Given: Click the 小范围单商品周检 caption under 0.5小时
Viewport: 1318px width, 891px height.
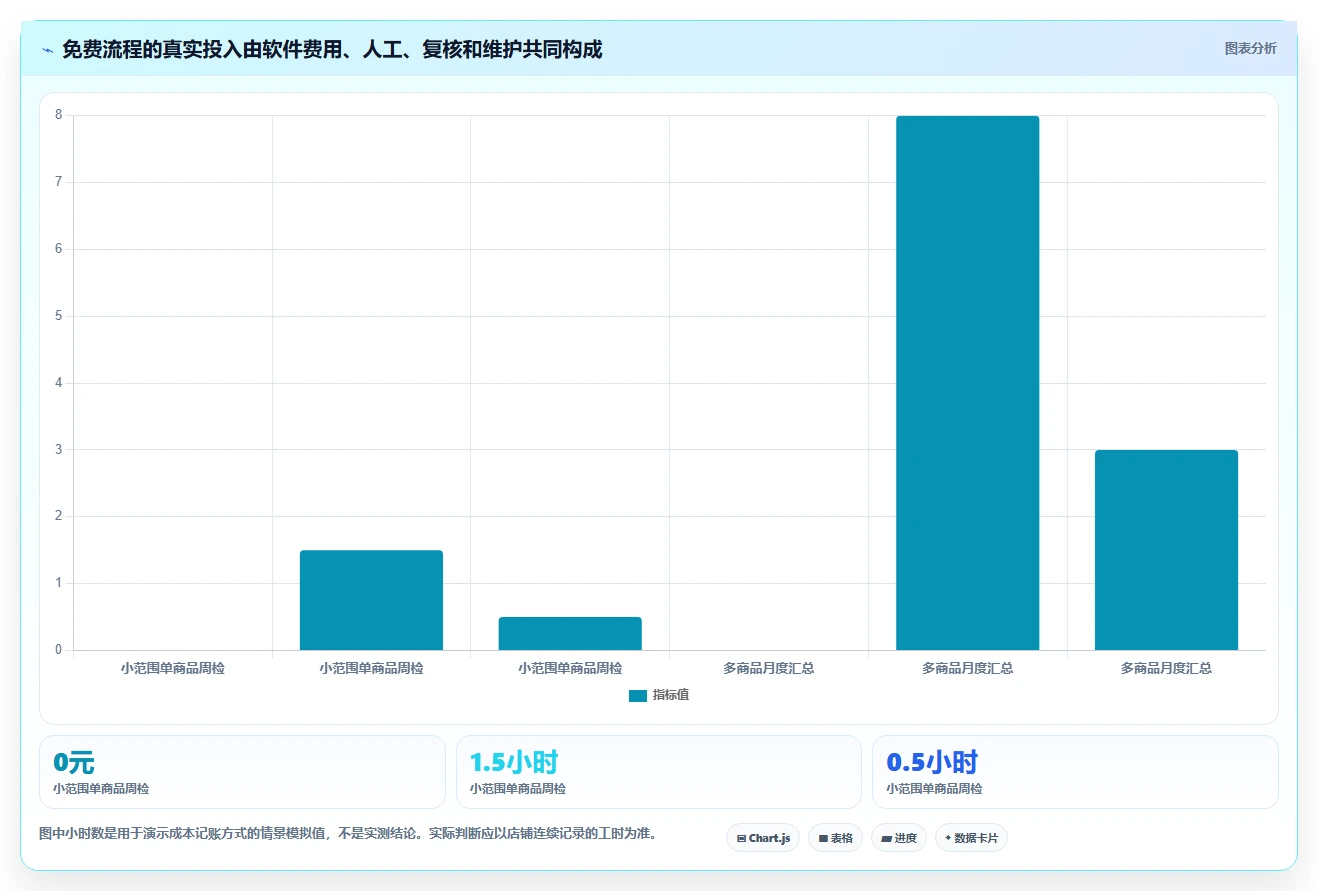Looking at the screenshot, I should [934, 789].
